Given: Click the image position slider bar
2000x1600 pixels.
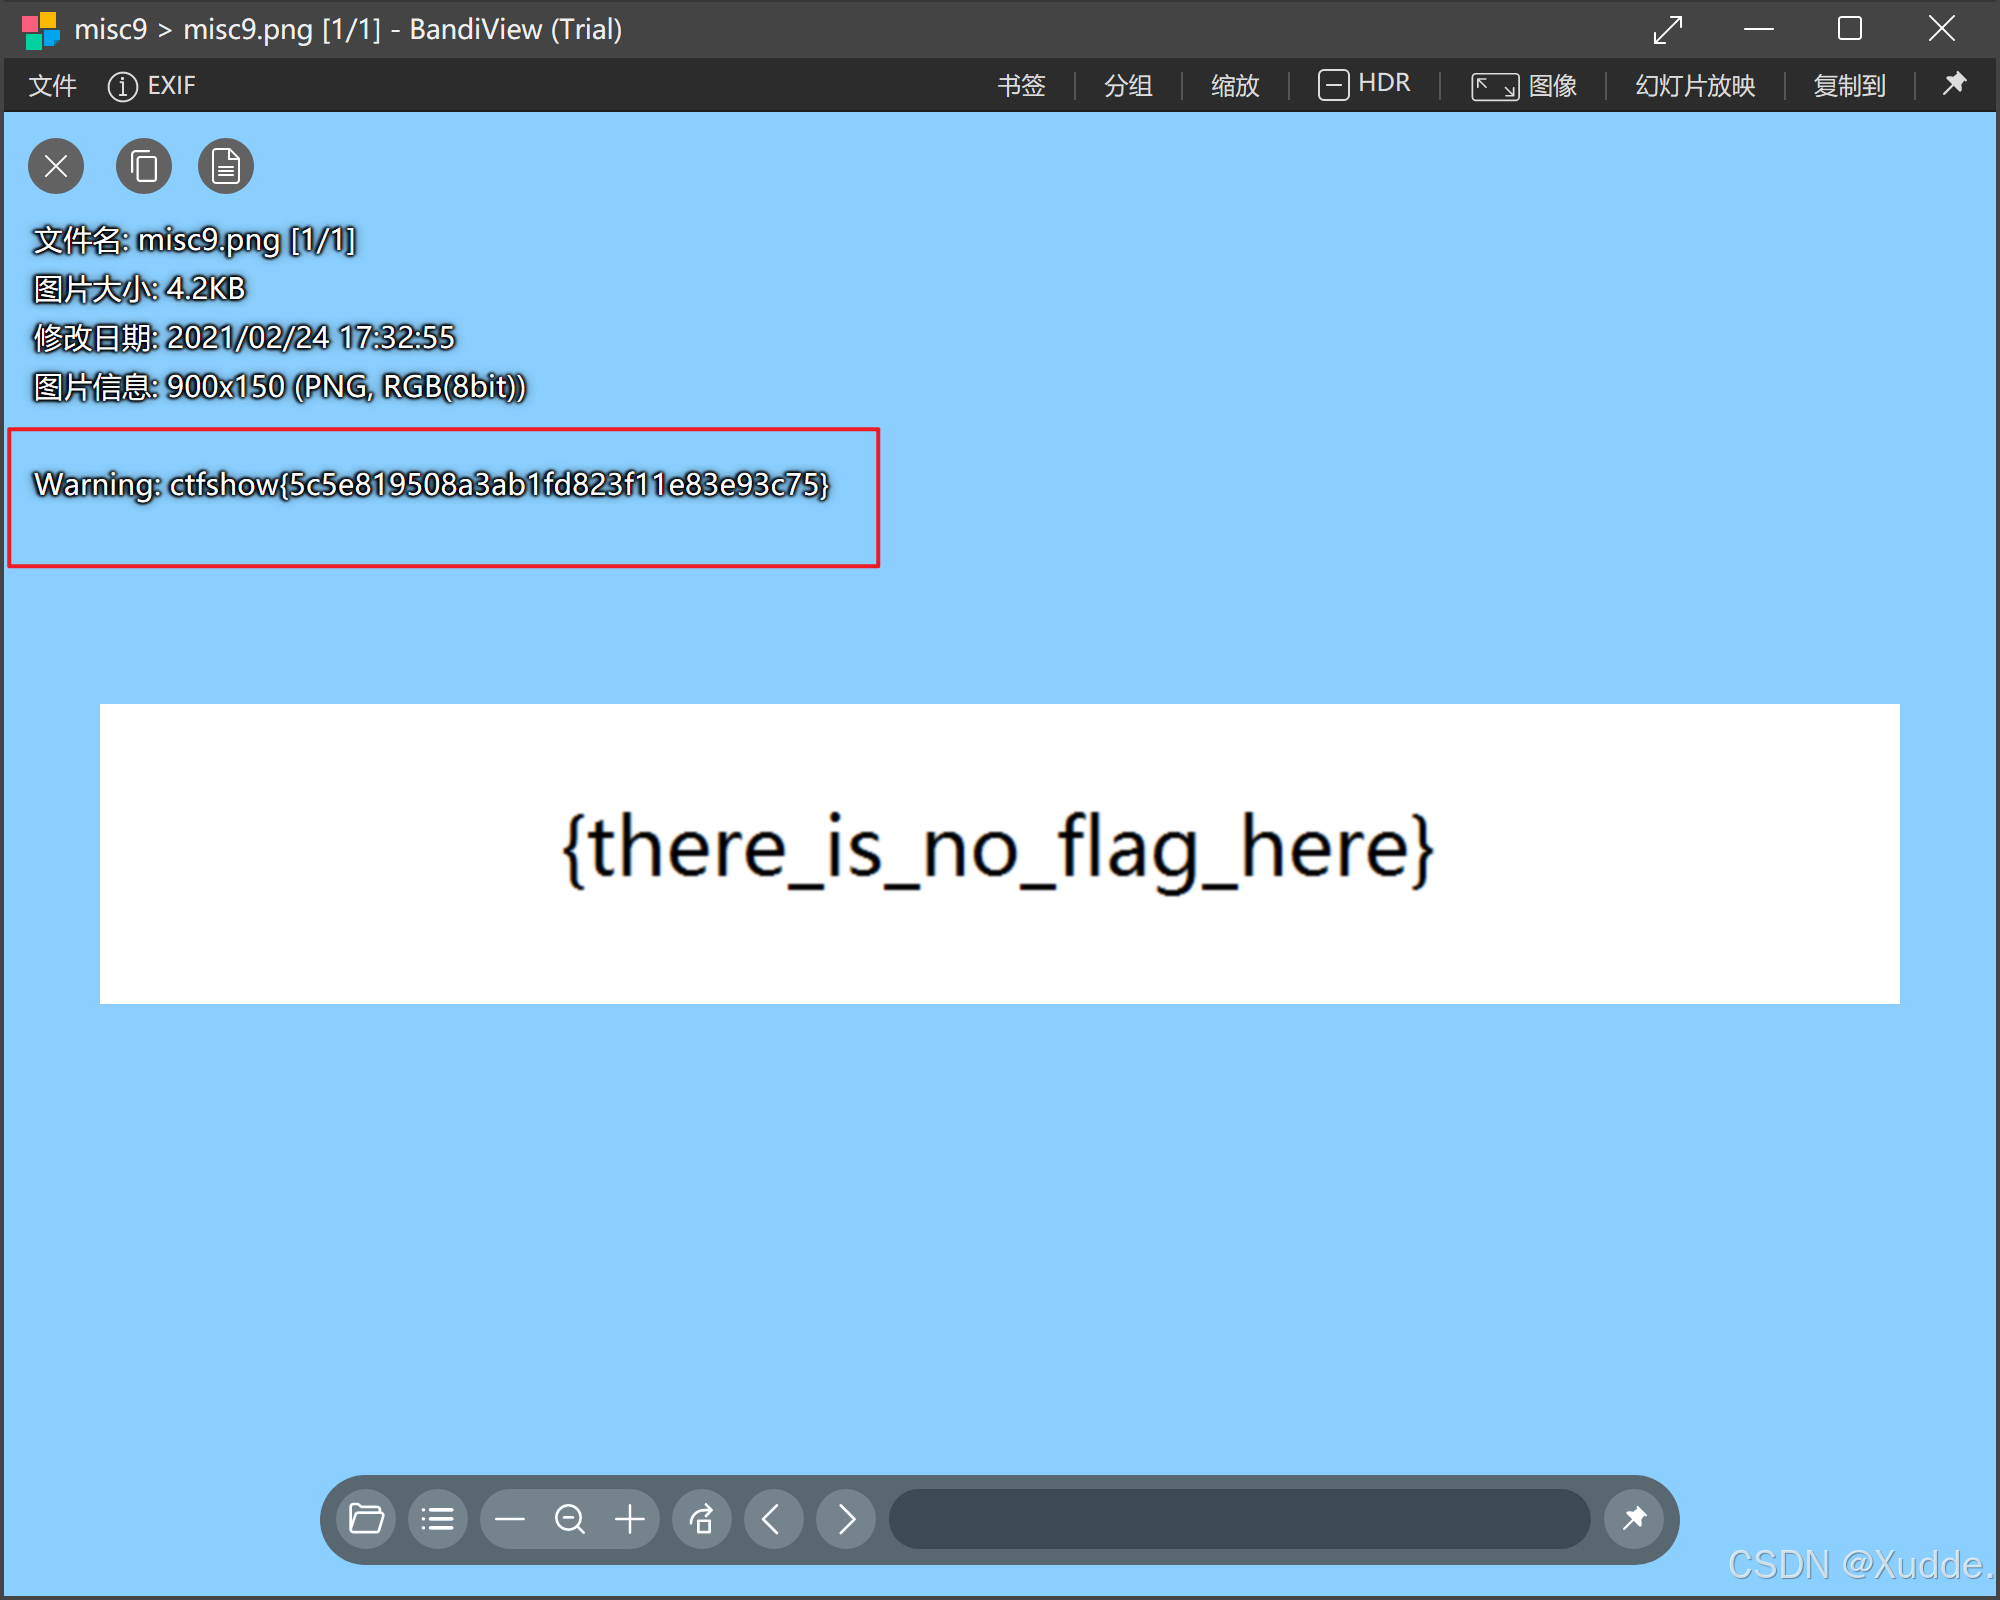Looking at the screenshot, I should point(1238,1520).
